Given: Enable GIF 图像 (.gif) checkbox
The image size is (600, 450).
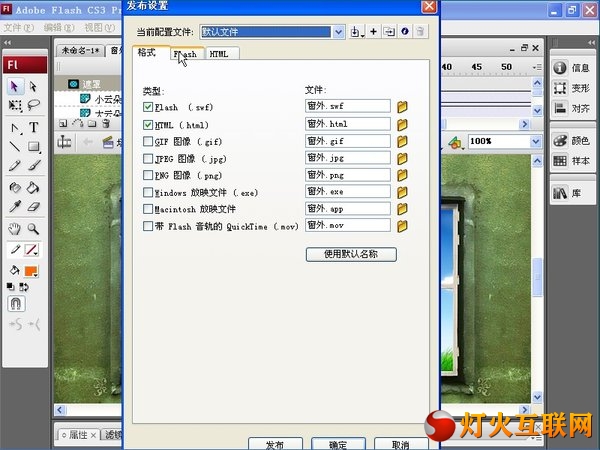Looking at the screenshot, I should [148, 142].
